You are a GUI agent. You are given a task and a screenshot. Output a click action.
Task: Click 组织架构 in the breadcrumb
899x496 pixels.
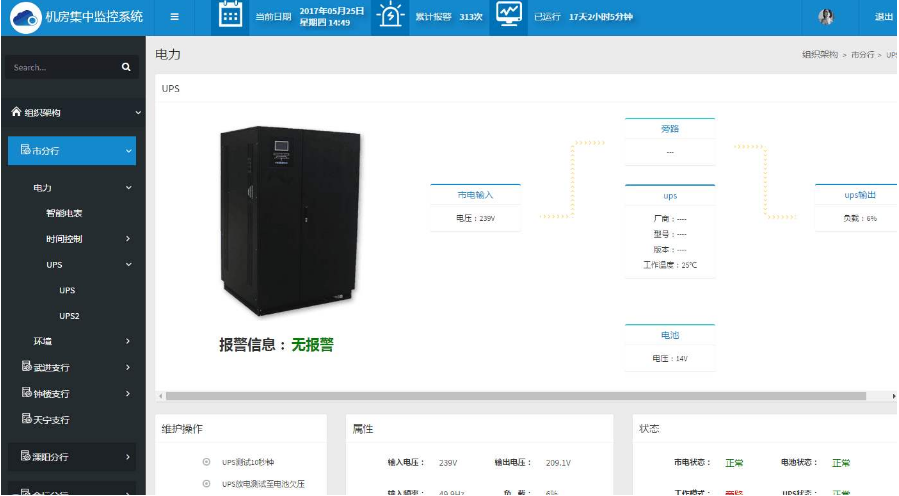point(819,55)
